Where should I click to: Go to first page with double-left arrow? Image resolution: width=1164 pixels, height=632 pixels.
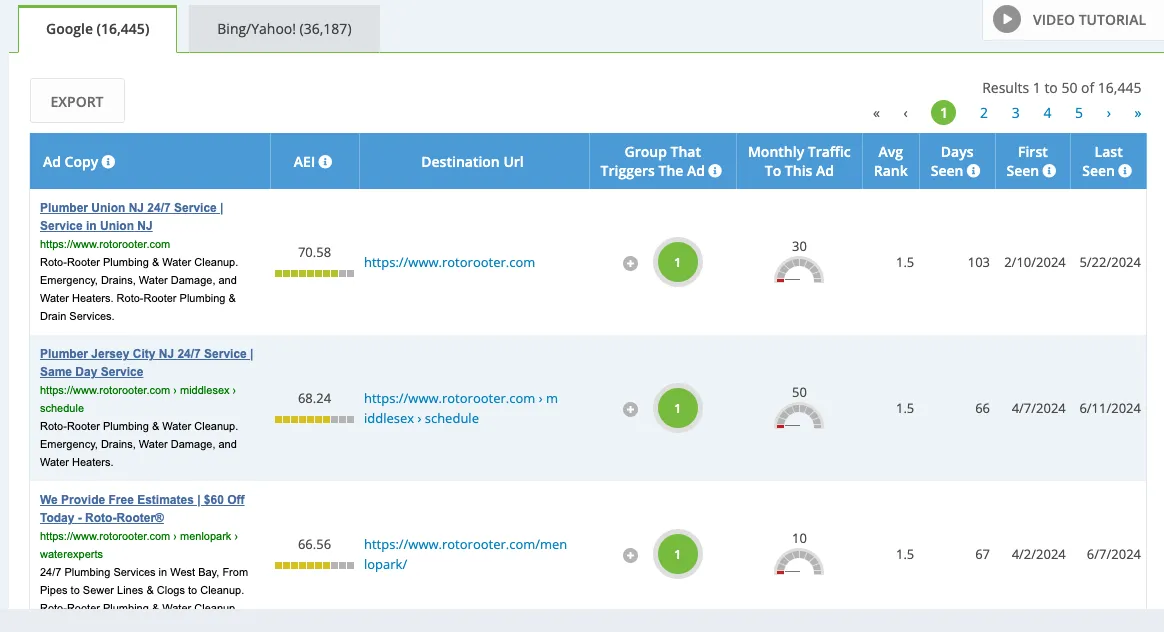pos(876,114)
